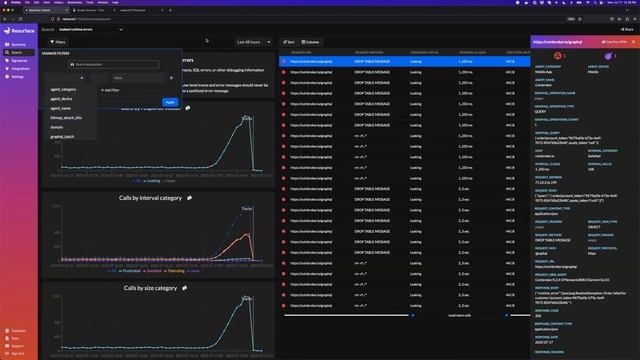Sort by the RESPONSE STATUS column header
This screenshot has width=640, height=360.
[424, 53]
